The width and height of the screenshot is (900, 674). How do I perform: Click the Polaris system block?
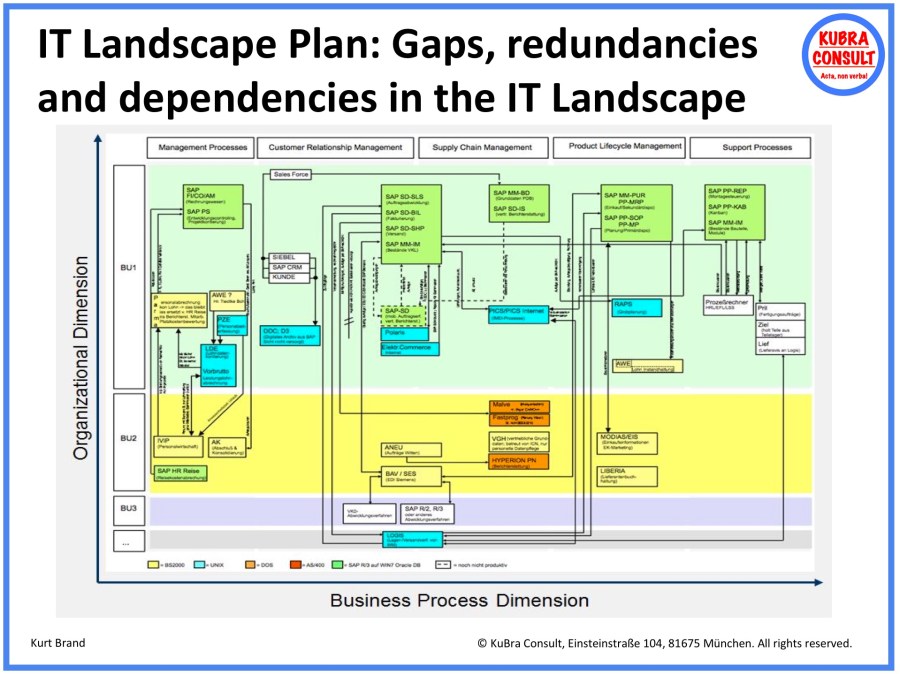coord(402,335)
